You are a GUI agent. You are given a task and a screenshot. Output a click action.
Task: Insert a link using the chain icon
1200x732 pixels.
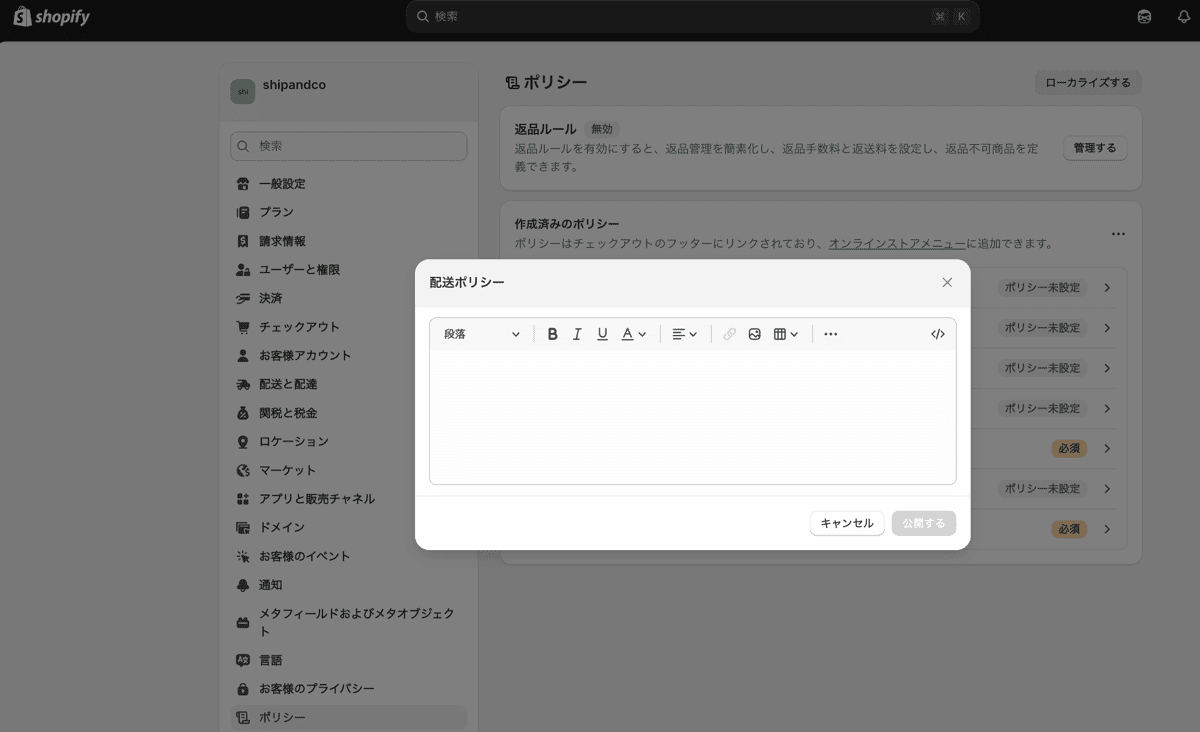[x=729, y=333]
